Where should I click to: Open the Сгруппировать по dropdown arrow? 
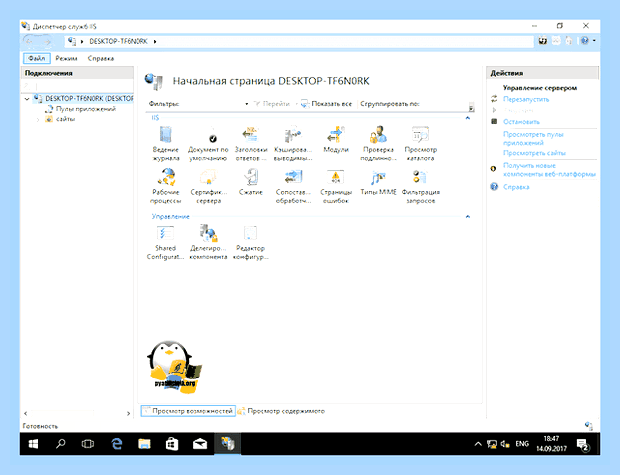click(471, 108)
